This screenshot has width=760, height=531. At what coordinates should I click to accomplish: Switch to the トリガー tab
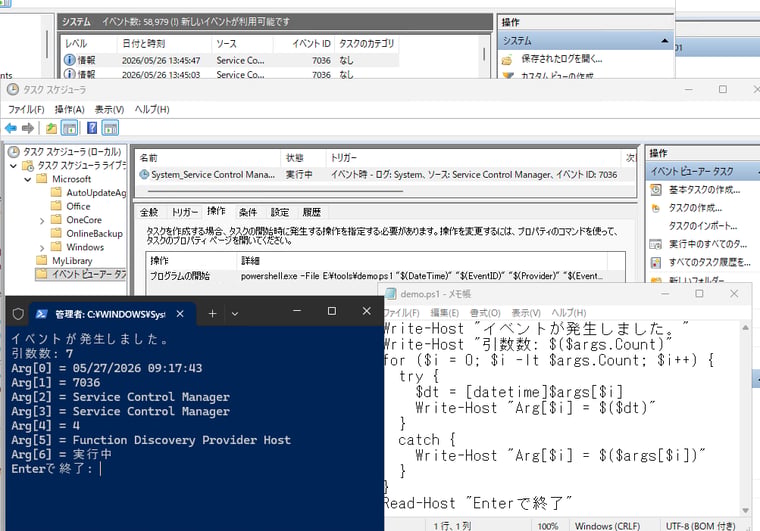185,212
